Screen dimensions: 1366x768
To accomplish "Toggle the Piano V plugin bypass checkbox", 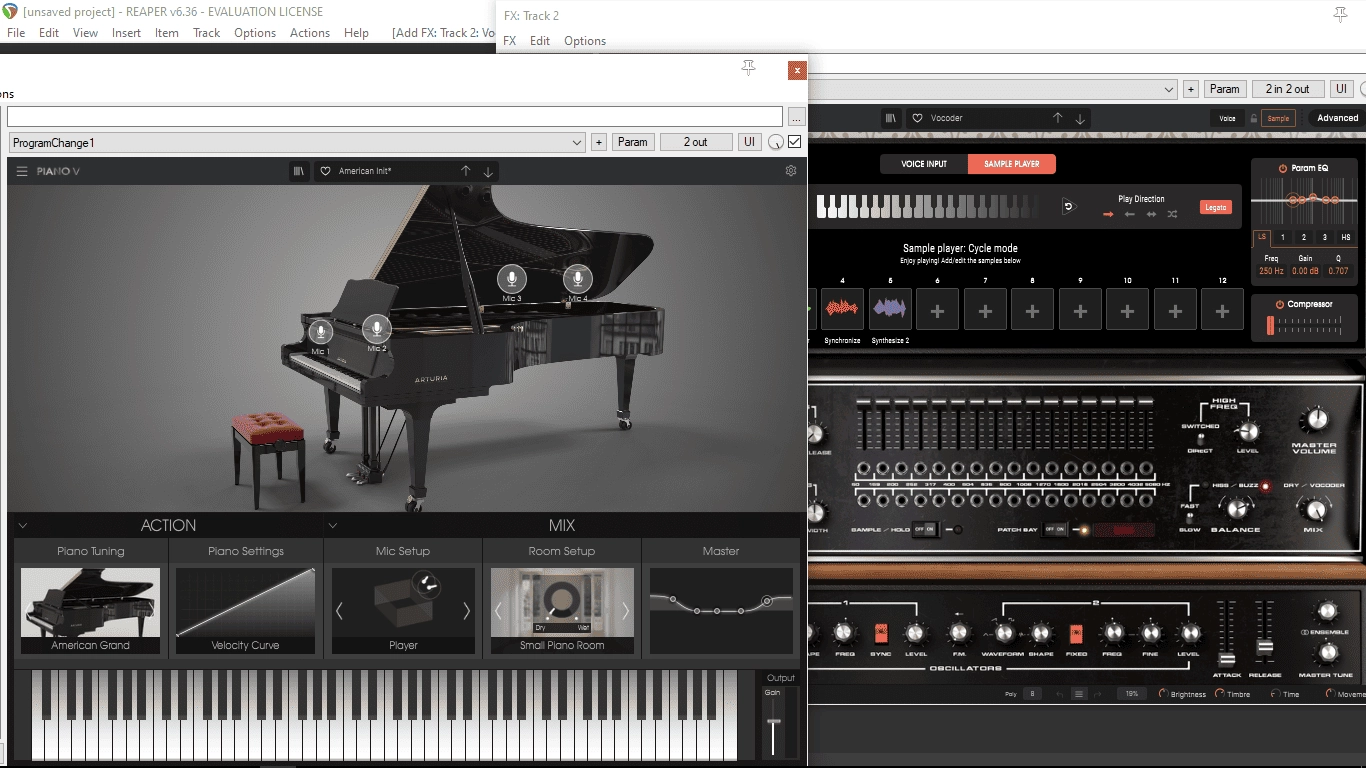I will (x=795, y=142).
